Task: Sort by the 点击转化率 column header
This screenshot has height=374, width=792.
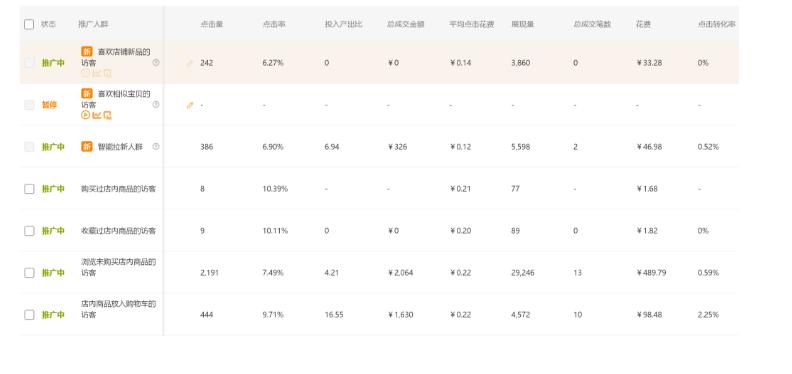Action: pos(717,24)
